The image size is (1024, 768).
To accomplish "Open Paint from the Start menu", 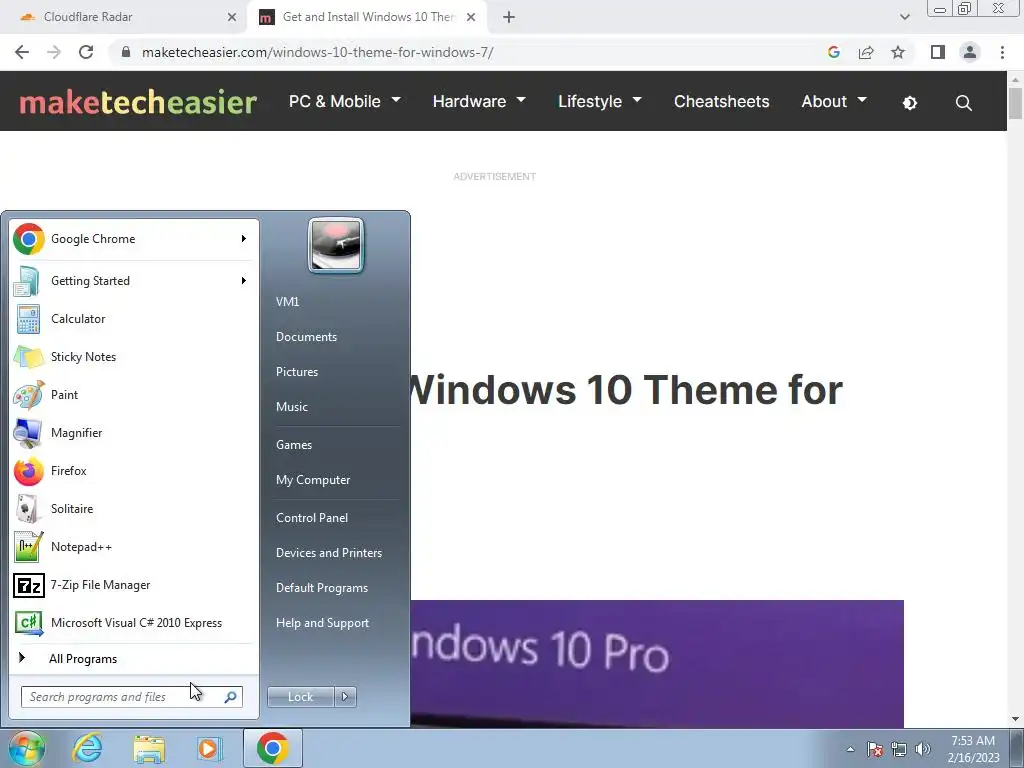I will [131, 394].
